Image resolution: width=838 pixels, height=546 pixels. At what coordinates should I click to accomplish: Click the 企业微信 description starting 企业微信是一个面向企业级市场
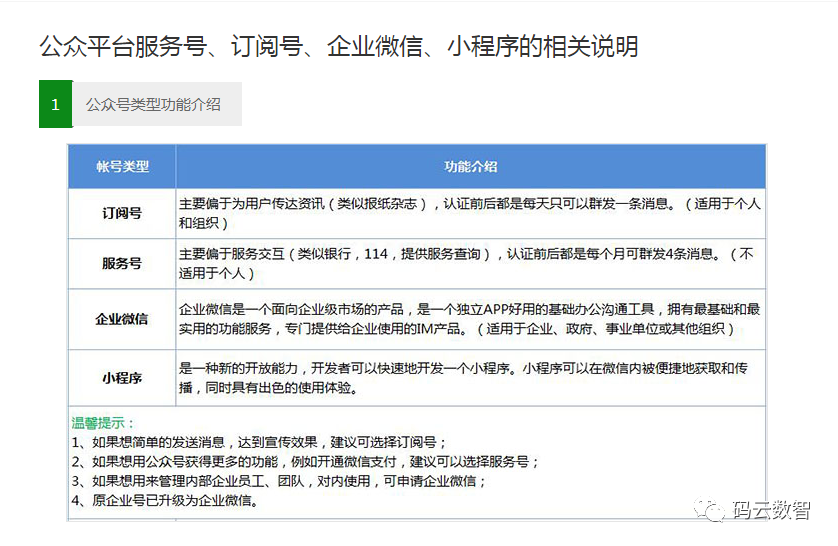pyautogui.click(x=470, y=319)
